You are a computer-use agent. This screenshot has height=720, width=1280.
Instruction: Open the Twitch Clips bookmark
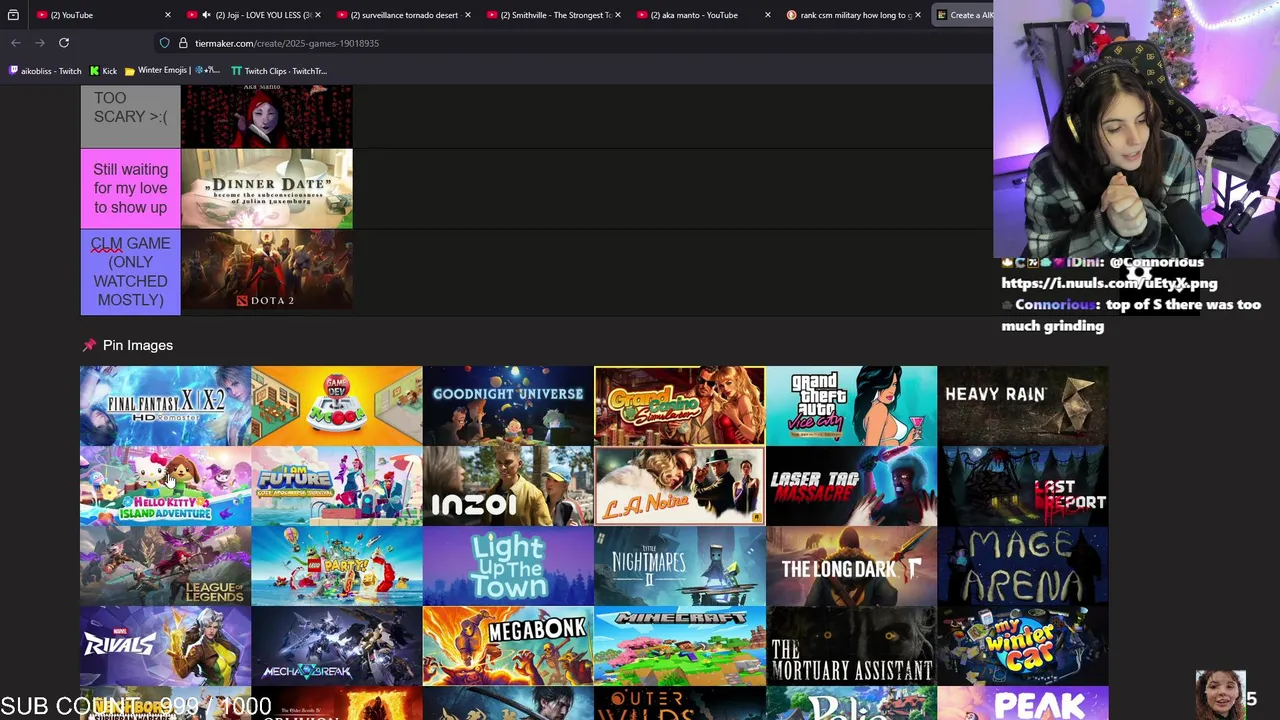[279, 71]
